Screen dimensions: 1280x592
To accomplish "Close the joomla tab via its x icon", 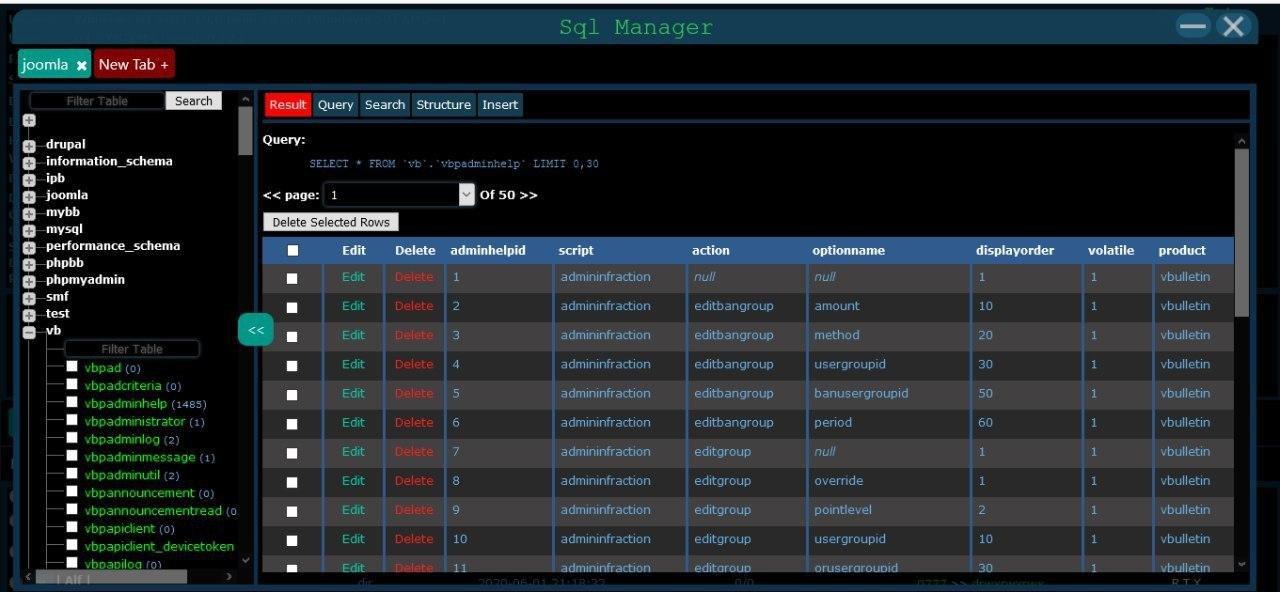I will coord(83,63).
